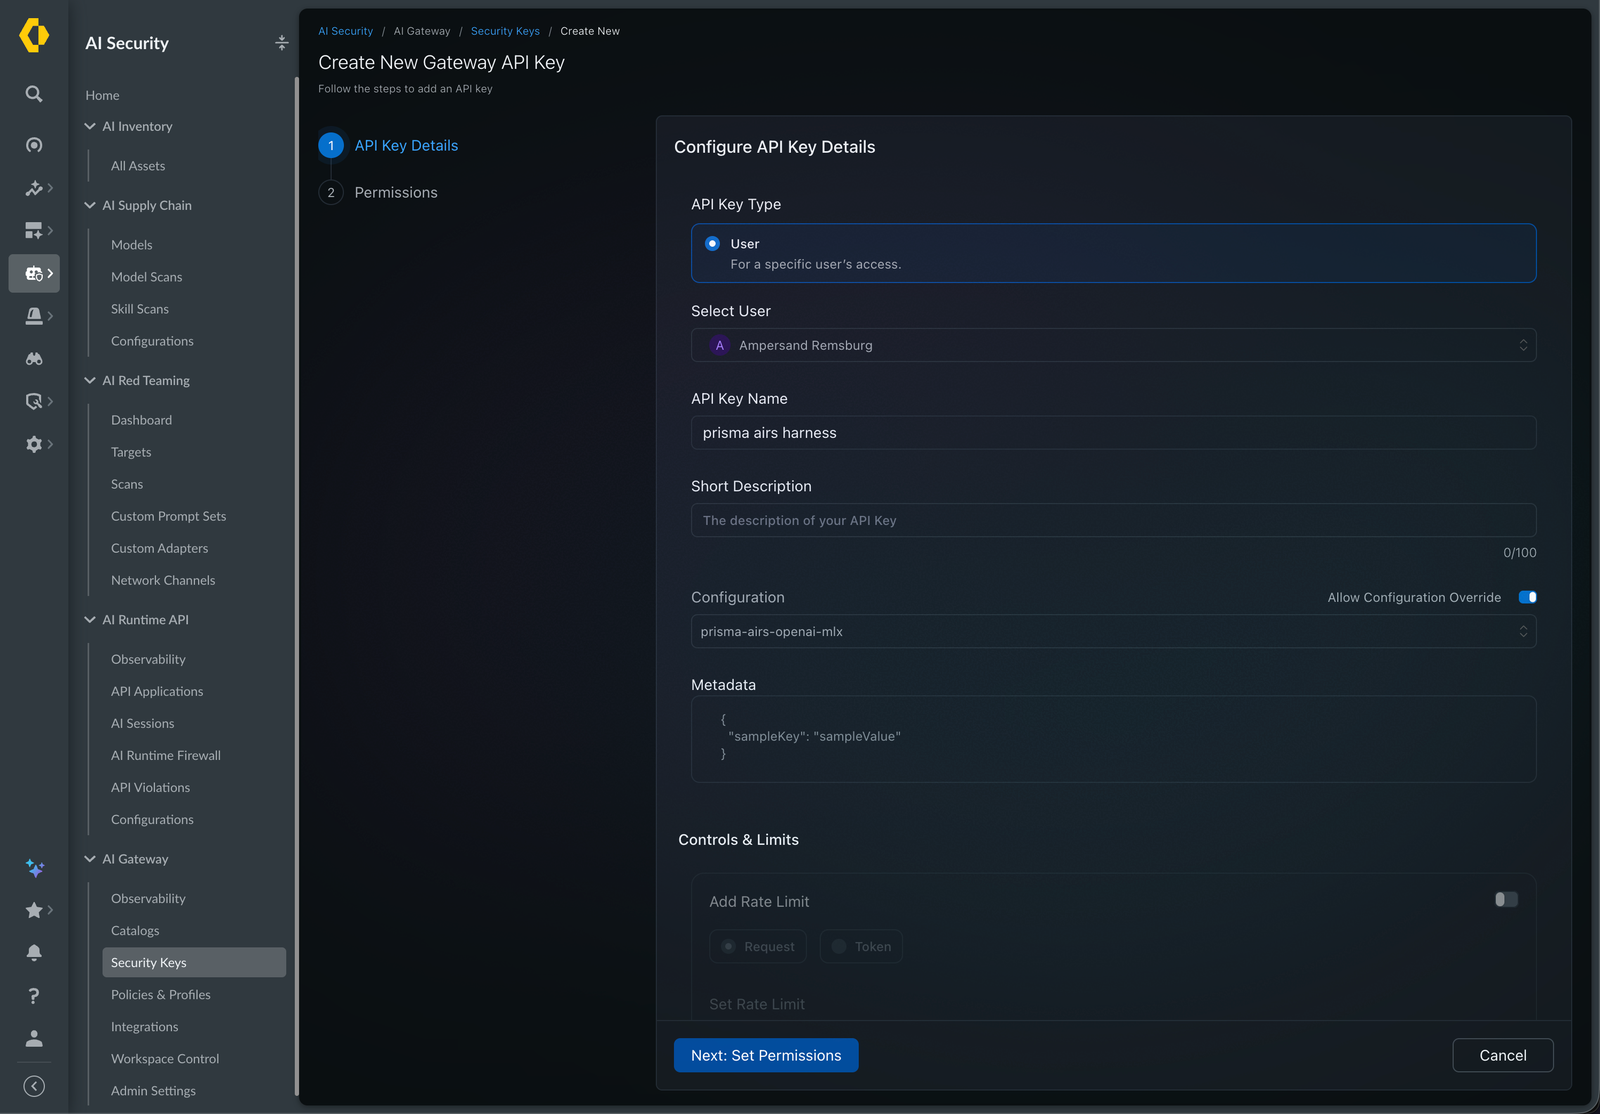Open the Configuration dropdown prisma-airs-openai-mlx

pyautogui.click(x=1113, y=632)
